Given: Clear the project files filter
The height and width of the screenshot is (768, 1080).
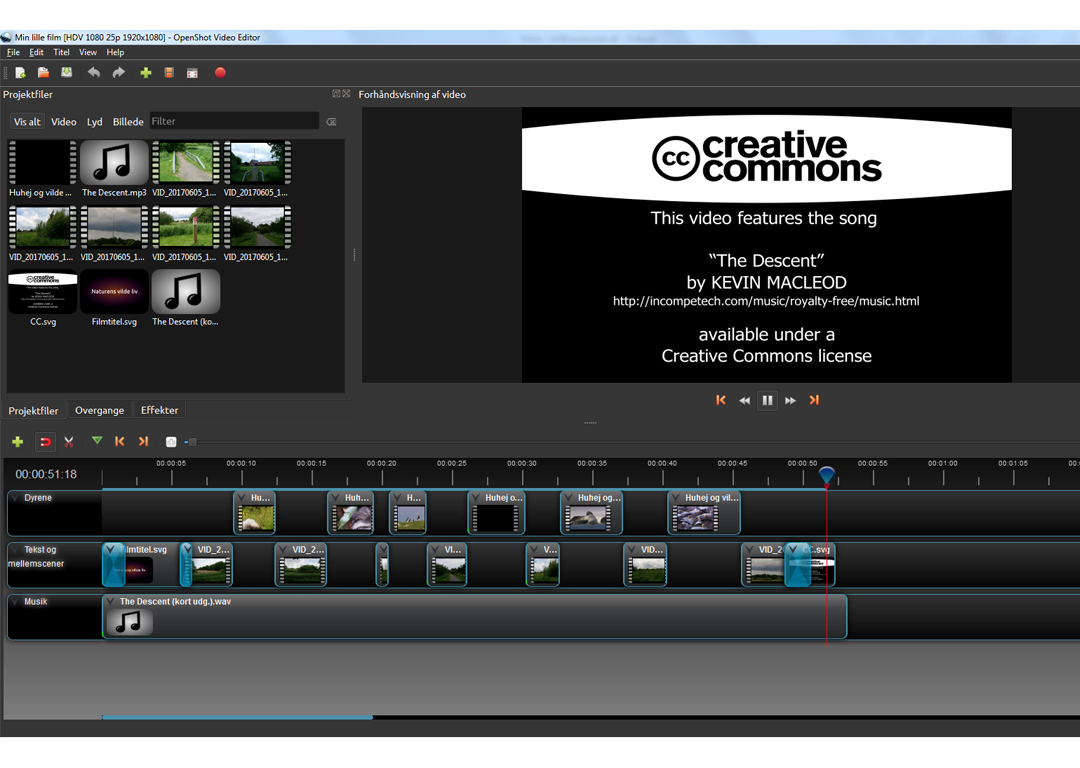Looking at the screenshot, I should (x=331, y=122).
